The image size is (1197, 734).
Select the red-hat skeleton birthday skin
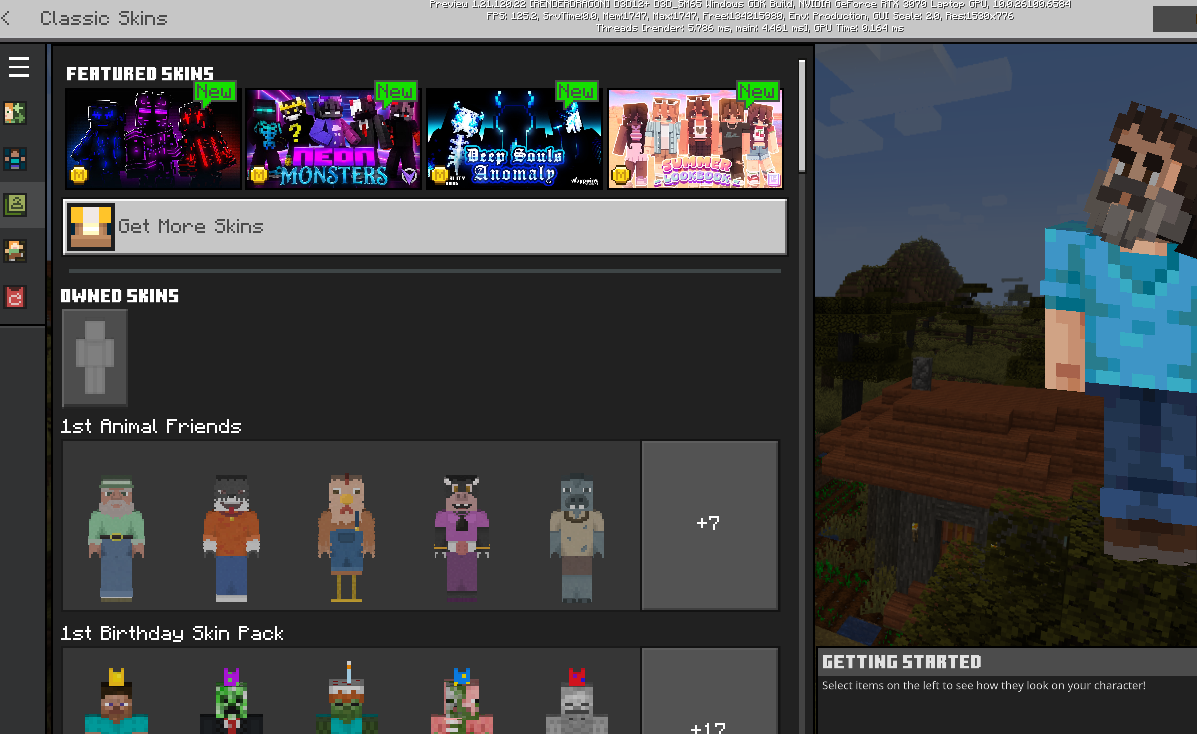click(577, 701)
